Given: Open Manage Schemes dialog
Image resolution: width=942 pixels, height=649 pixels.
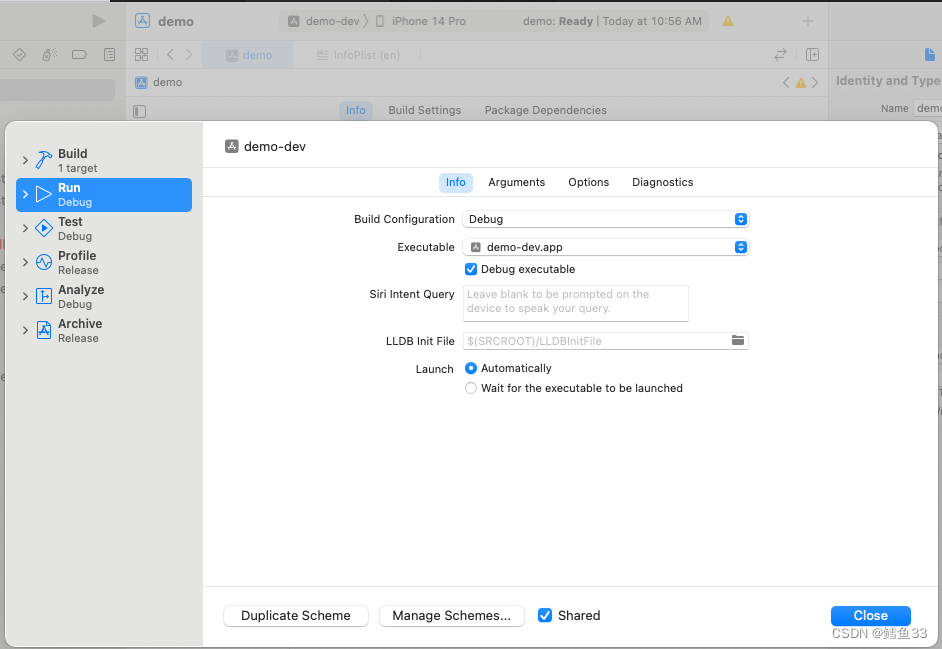Looking at the screenshot, I should point(451,615).
